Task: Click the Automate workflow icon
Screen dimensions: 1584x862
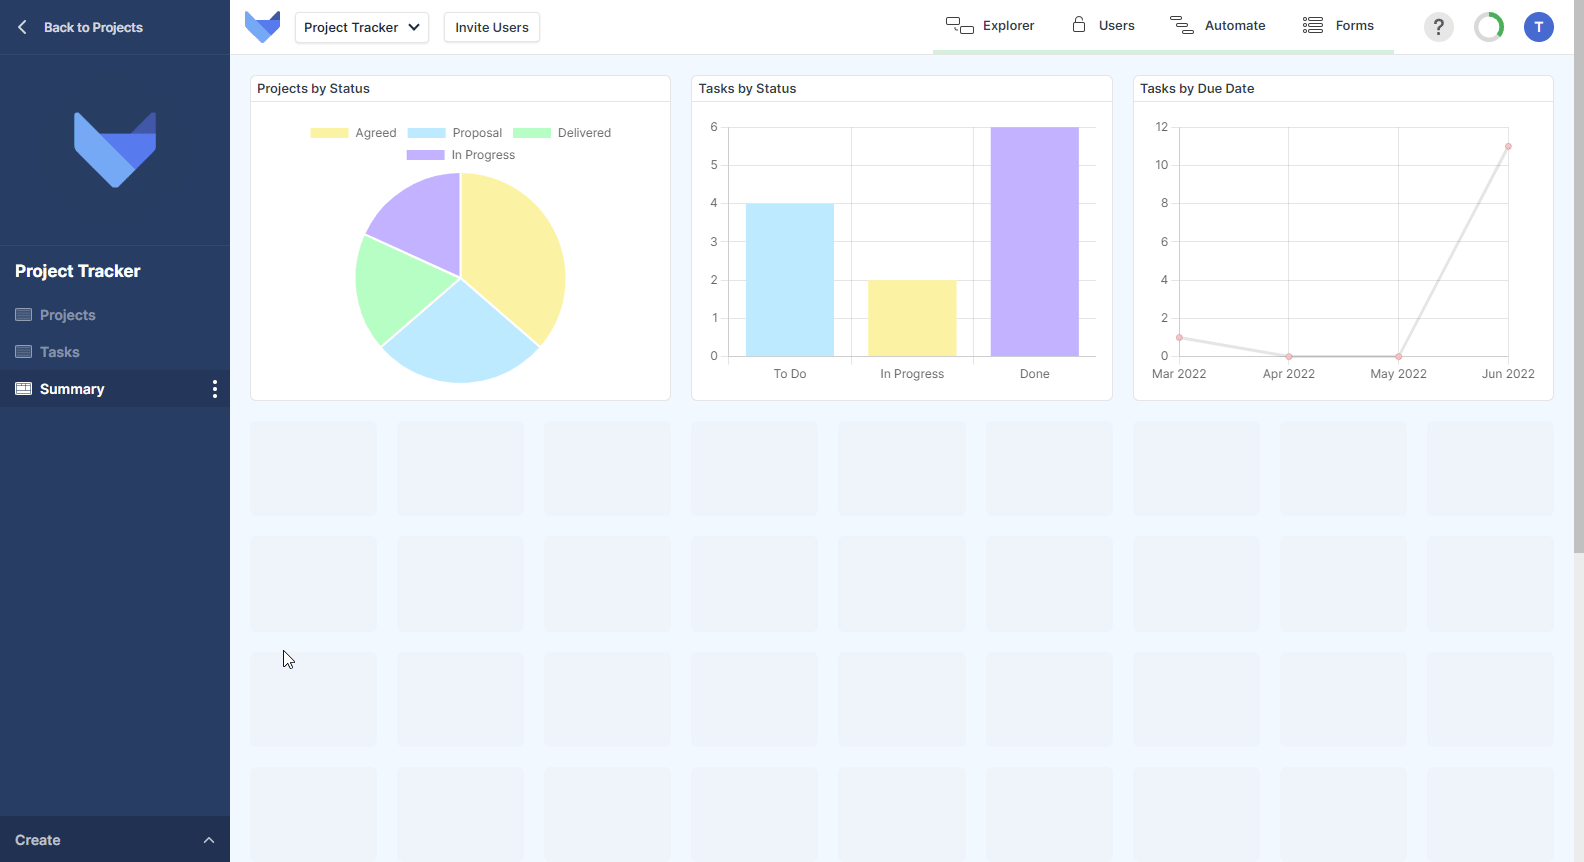Action: tap(1182, 26)
